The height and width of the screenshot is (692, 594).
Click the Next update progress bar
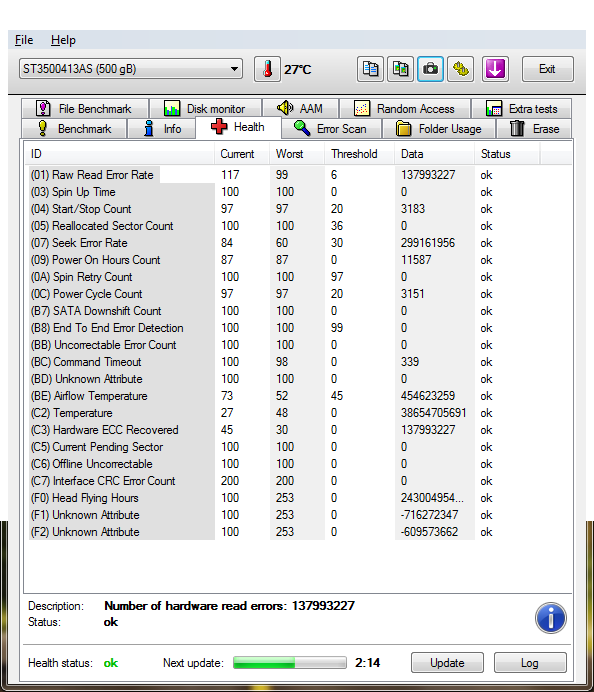tap(290, 662)
